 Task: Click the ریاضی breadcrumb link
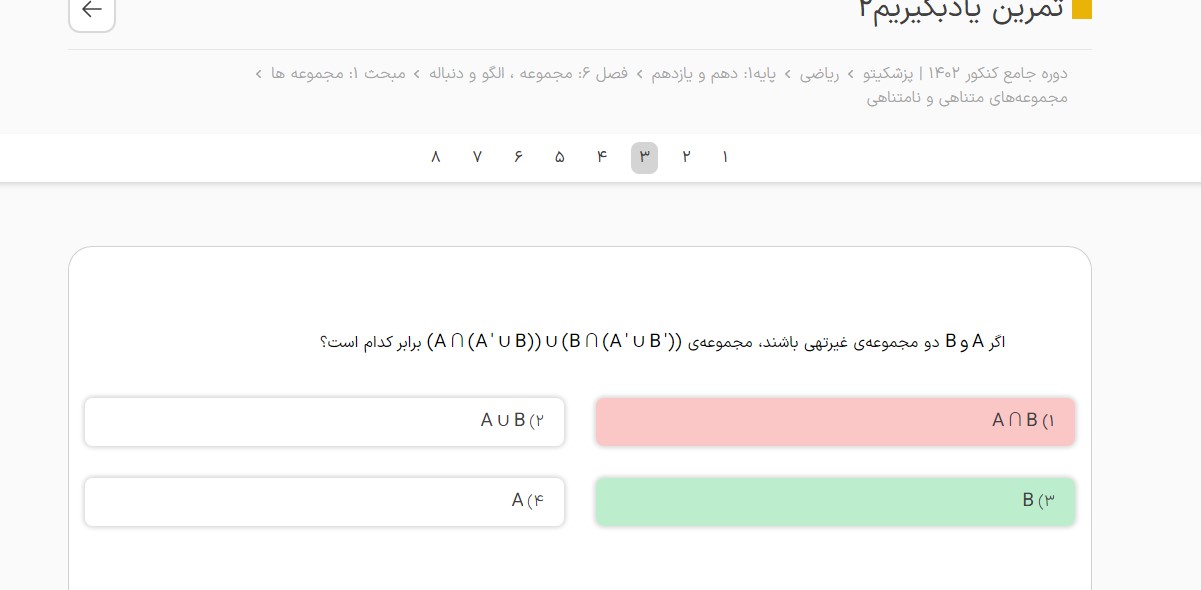pos(819,74)
